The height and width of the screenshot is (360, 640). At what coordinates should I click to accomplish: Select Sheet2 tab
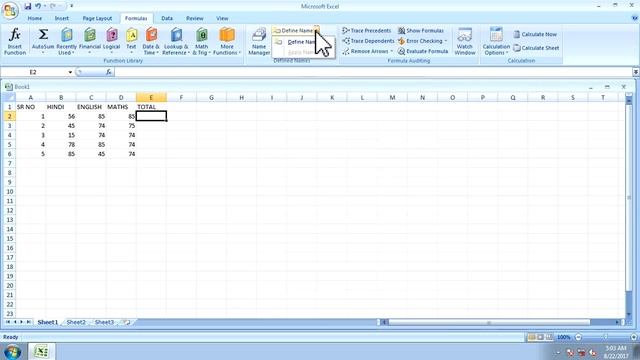point(76,322)
